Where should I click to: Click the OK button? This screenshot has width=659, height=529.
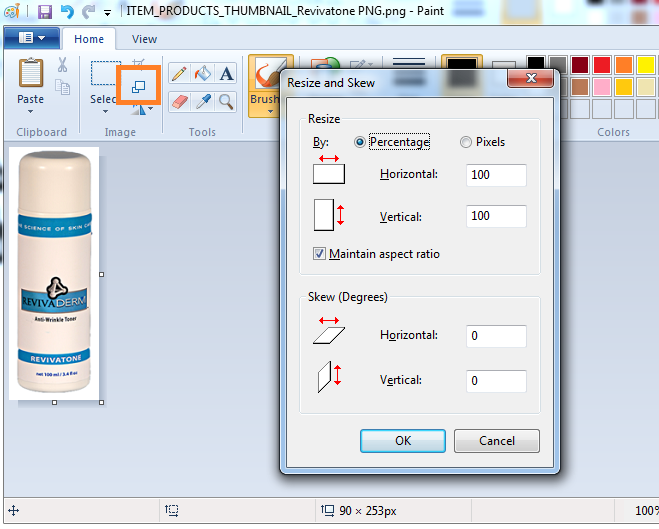[402, 441]
